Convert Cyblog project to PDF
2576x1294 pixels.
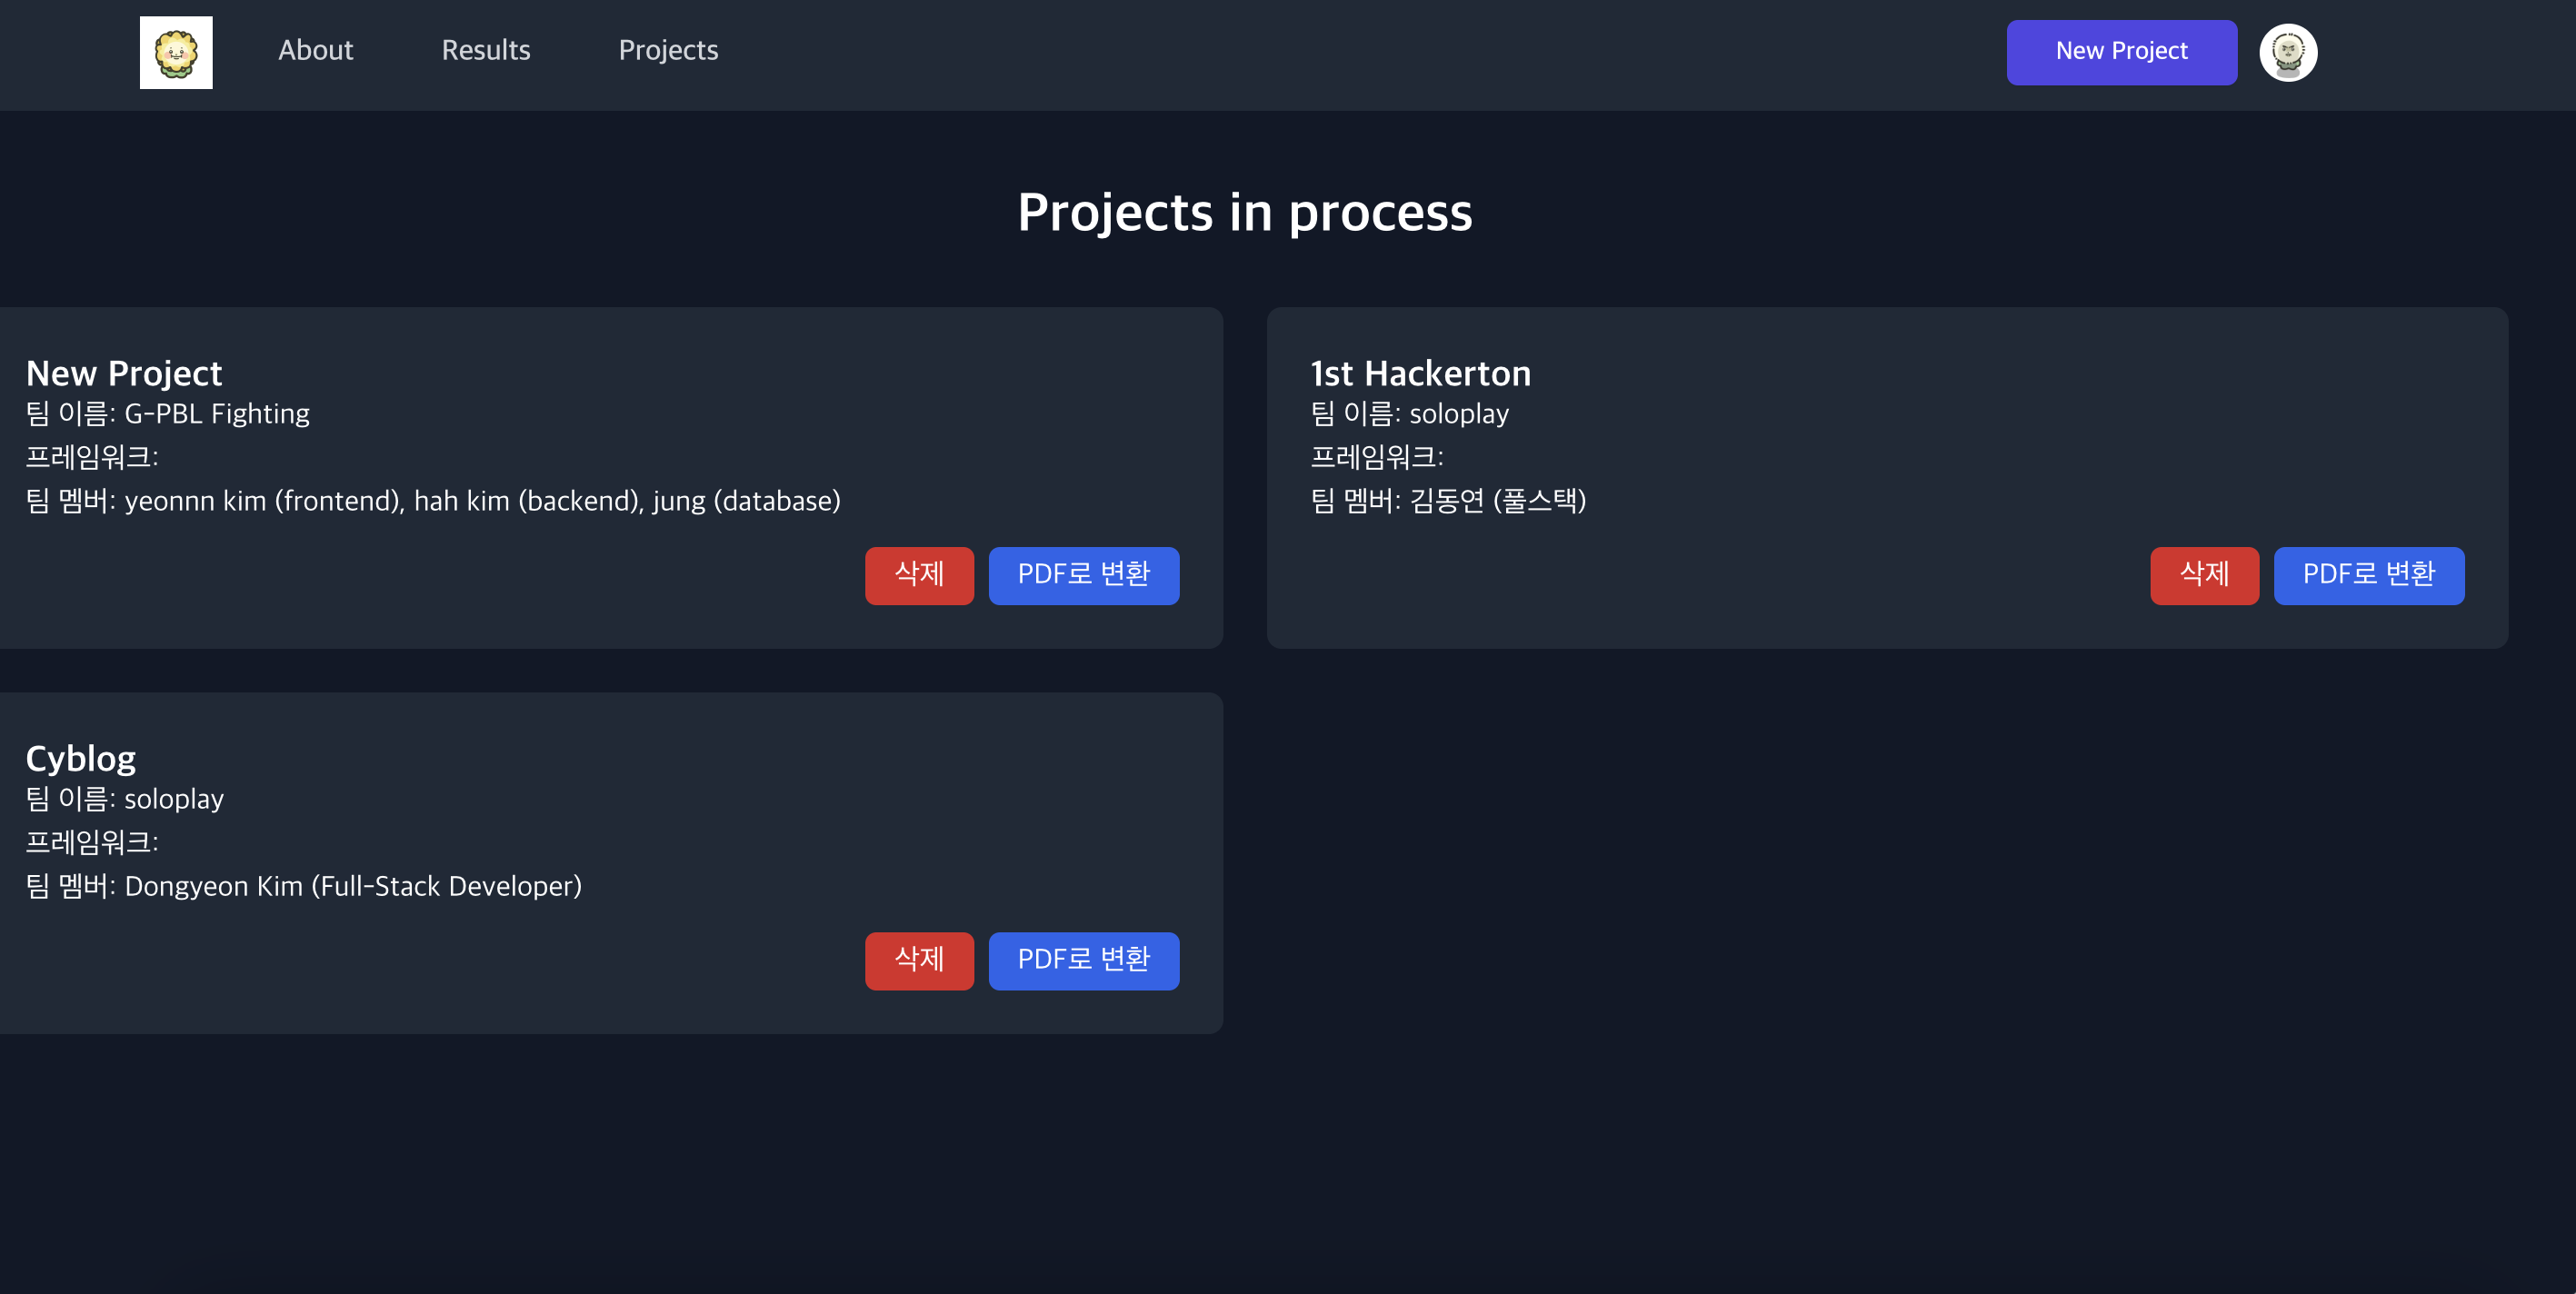(x=1083, y=960)
